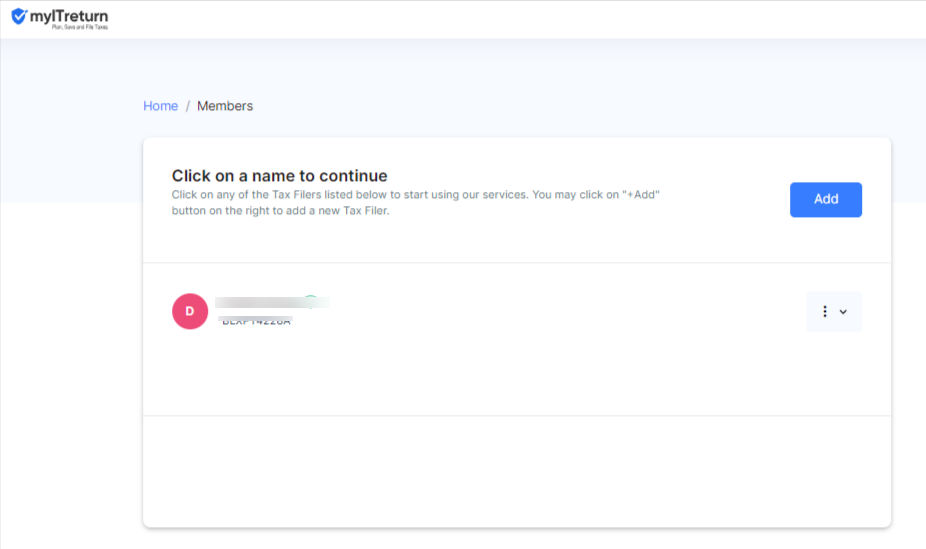Open the tax filer row options dropdown
Viewport: 926px width, 549px height.
pyautogui.click(x=834, y=312)
